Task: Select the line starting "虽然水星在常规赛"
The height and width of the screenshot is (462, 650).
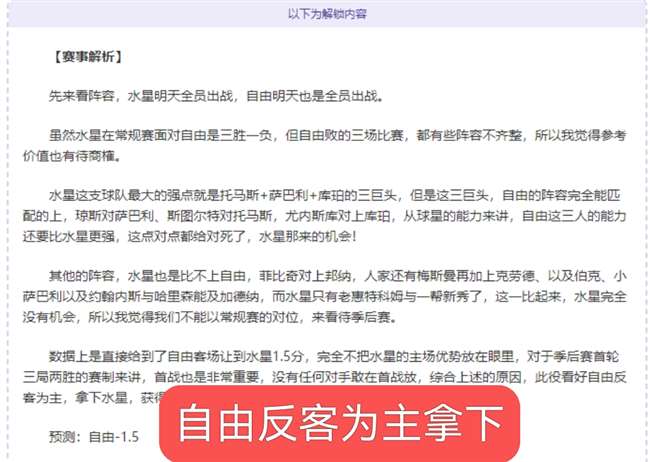Action: [x=337, y=135]
